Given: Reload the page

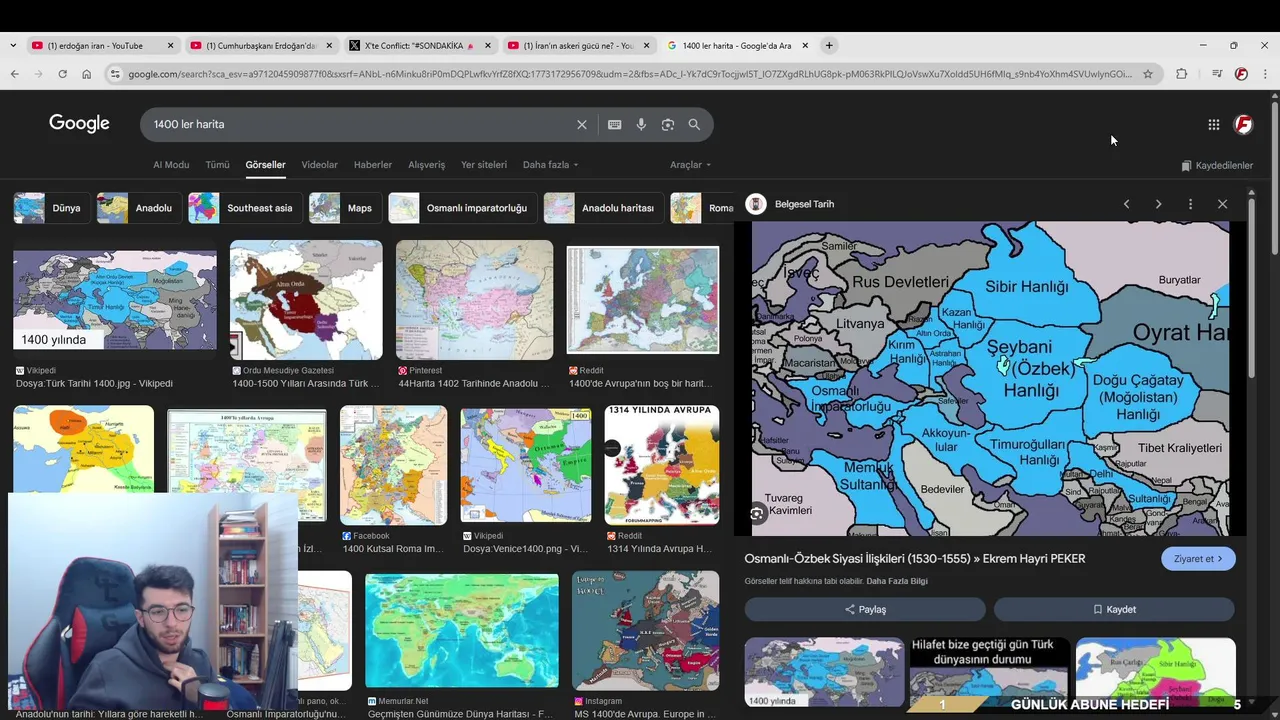Looking at the screenshot, I should click(62, 74).
